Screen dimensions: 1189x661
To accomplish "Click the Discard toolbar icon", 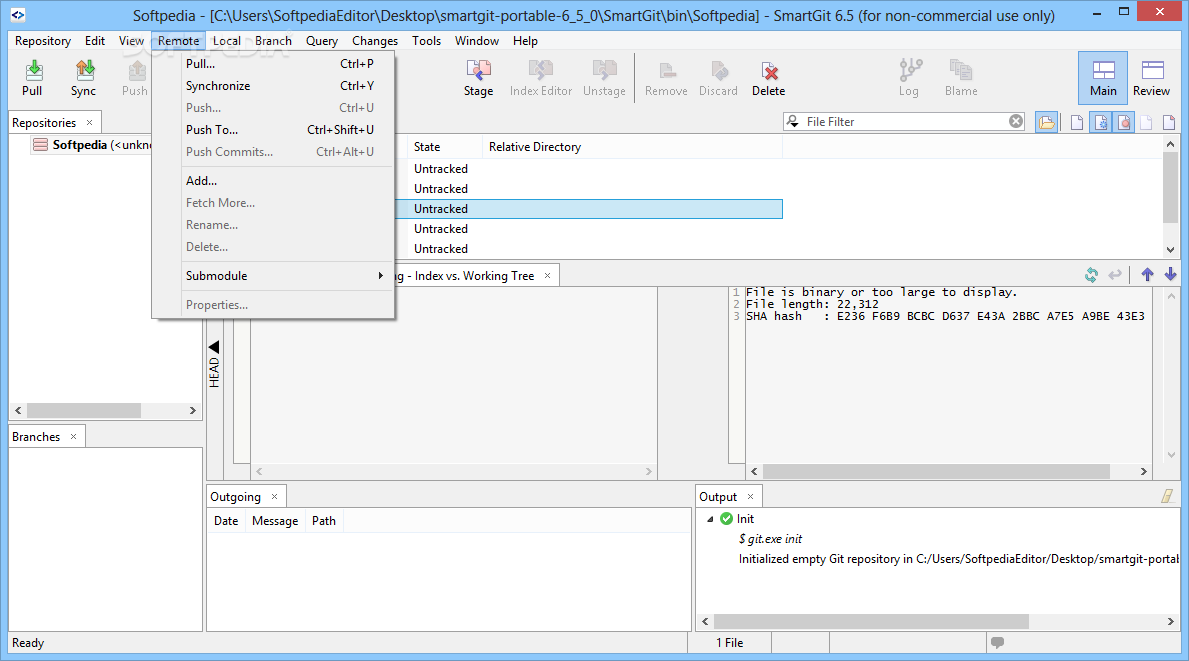I will click(x=718, y=78).
